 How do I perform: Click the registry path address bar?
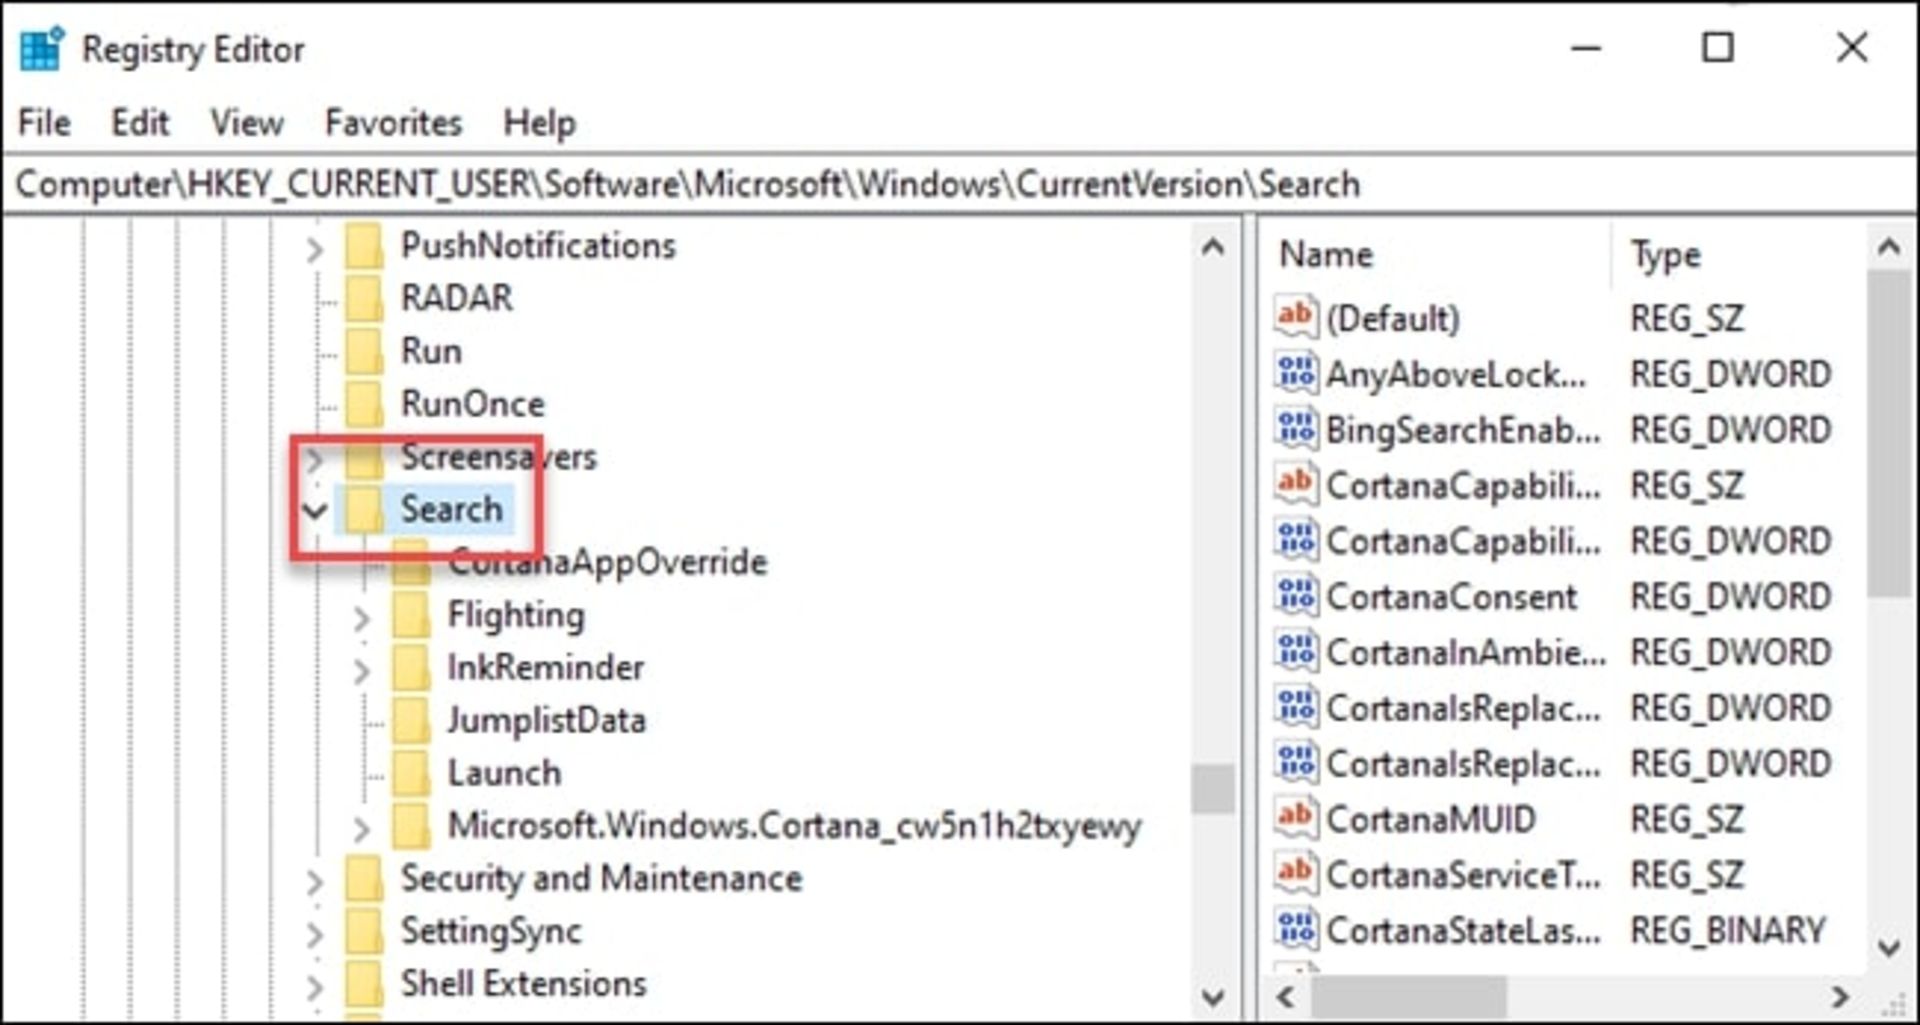(960, 184)
